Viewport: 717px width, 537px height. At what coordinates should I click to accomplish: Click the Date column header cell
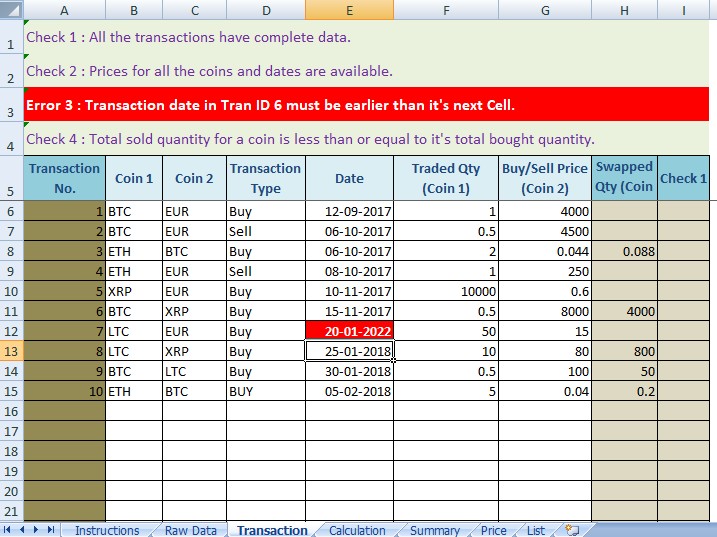click(x=349, y=178)
